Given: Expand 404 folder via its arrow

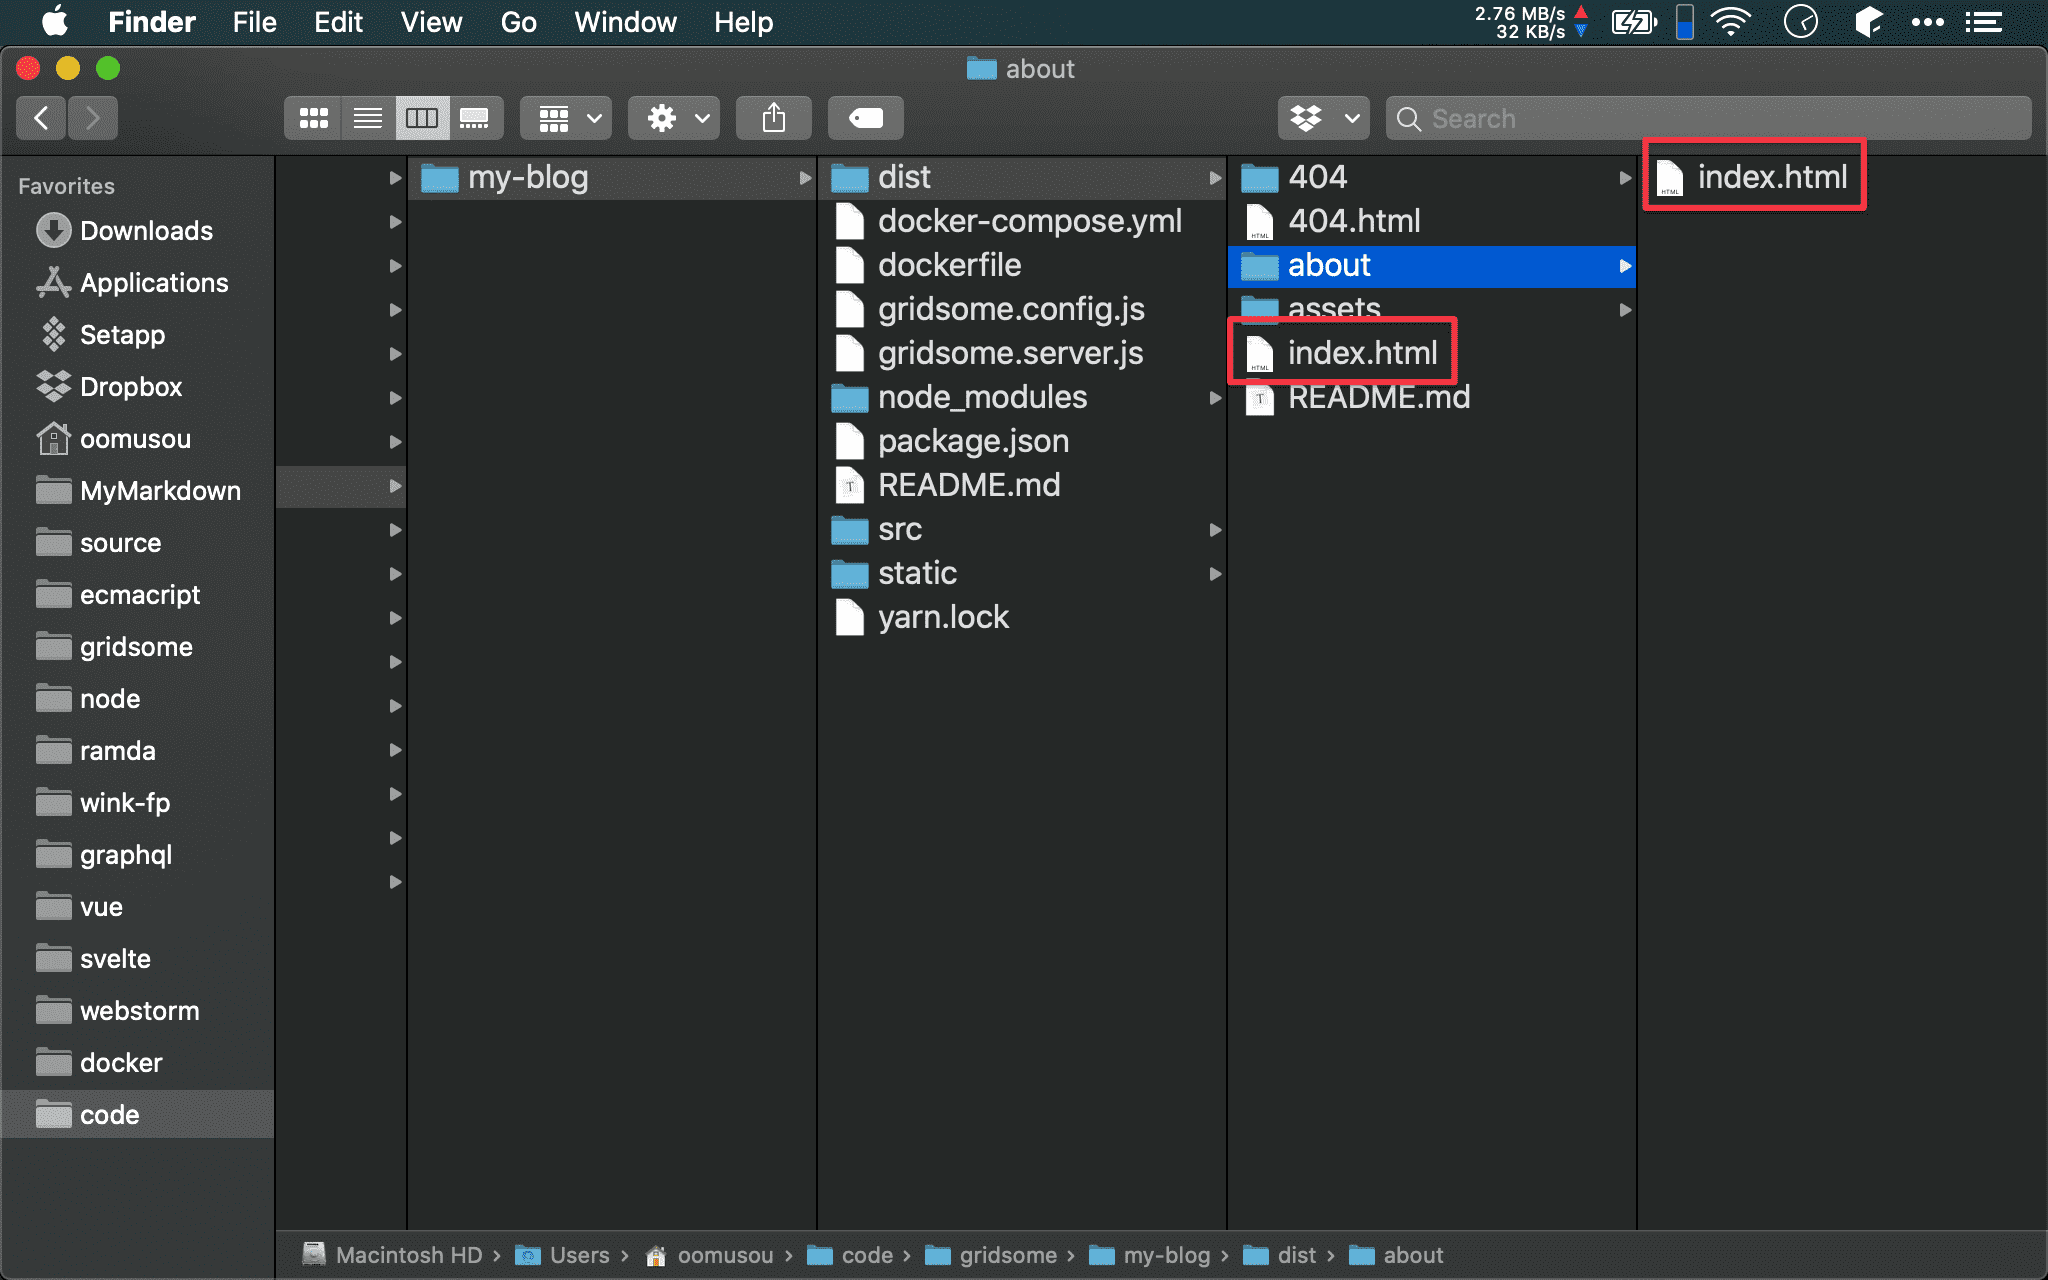Looking at the screenshot, I should coord(1625,178).
